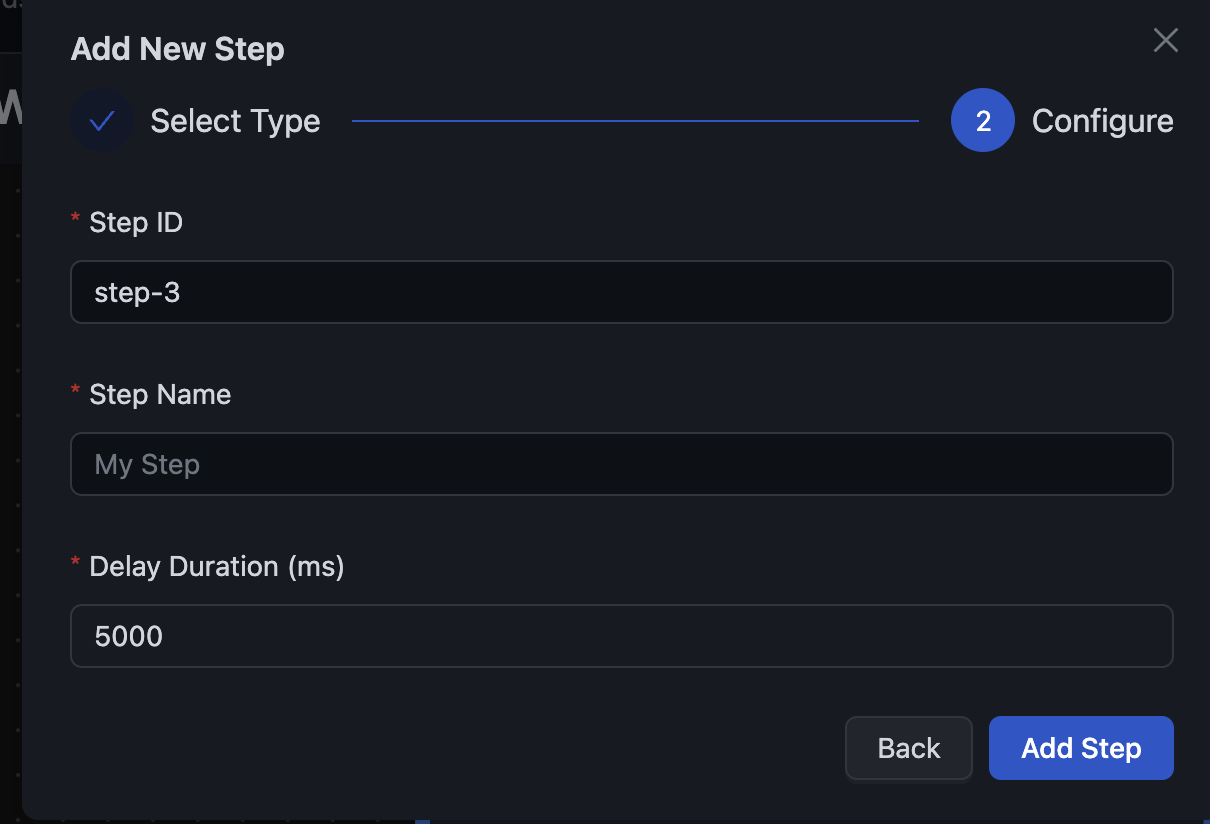Click the red asterisk beside Delay Duration
This screenshot has width=1210, height=824.
(76, 564)
